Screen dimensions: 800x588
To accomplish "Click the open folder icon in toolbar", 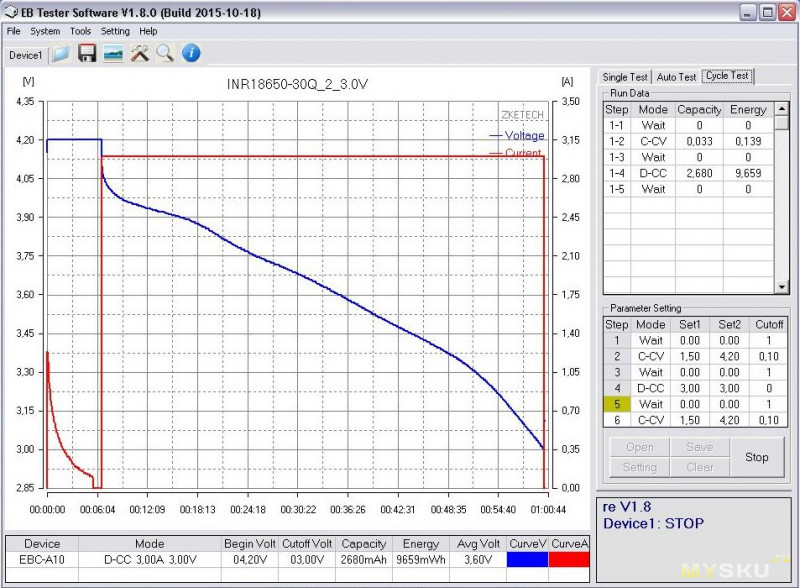I will (62, 54).
